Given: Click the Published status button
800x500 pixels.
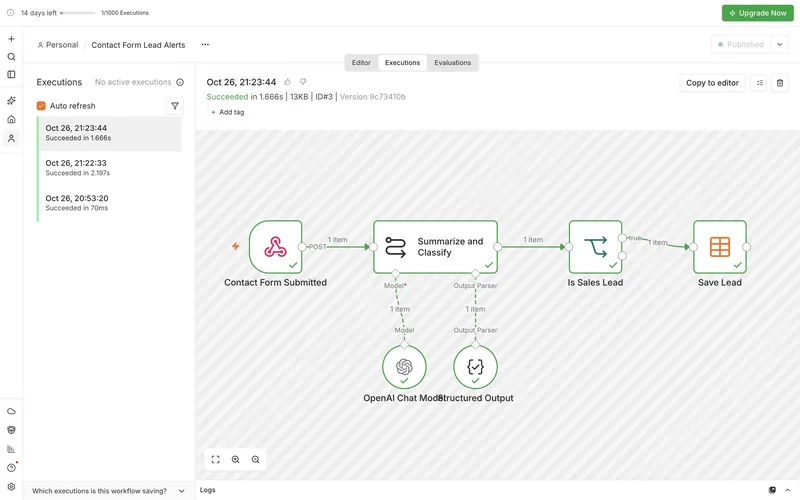Looking at the screenshot, I should [741, 44].
